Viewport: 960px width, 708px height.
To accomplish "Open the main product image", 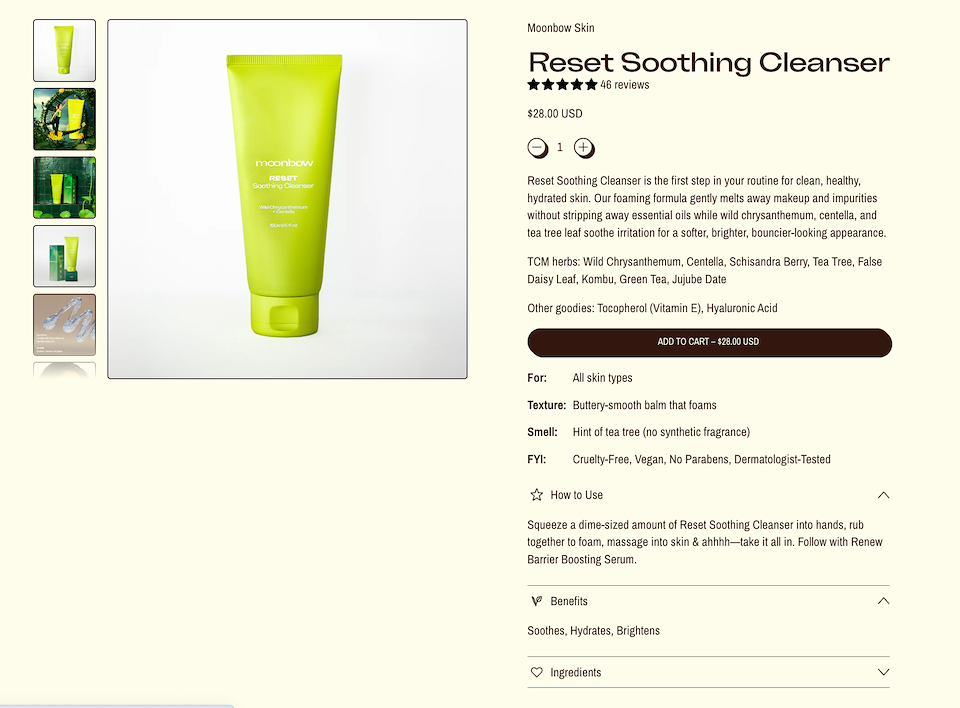I will 287,199.
